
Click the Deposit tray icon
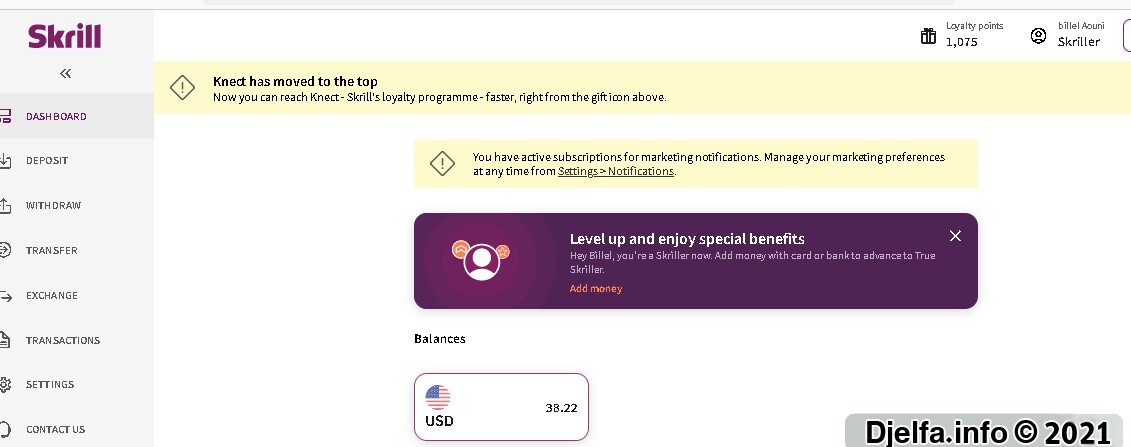[5, 161]
